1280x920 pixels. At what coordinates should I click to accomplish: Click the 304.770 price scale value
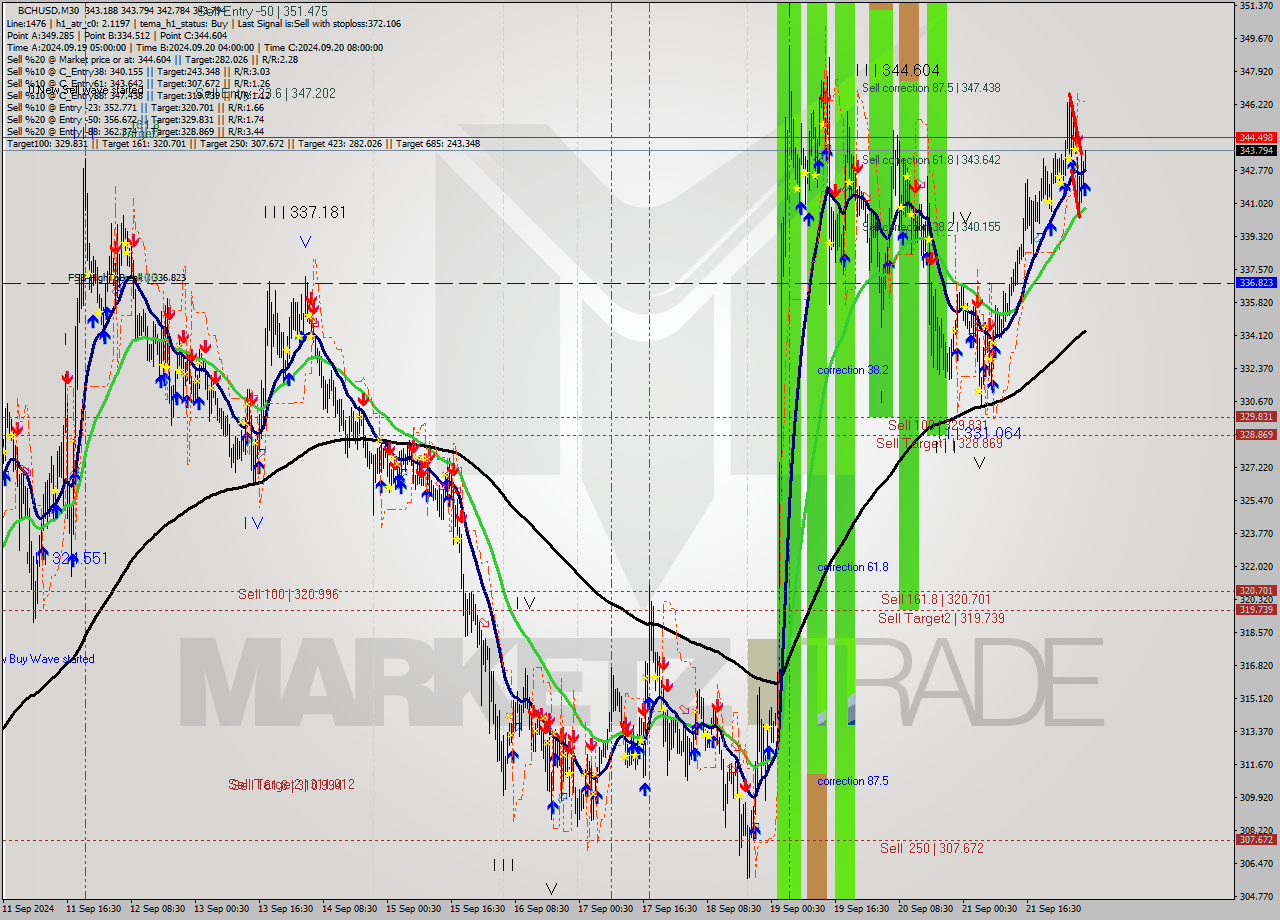pos(1256,896)
